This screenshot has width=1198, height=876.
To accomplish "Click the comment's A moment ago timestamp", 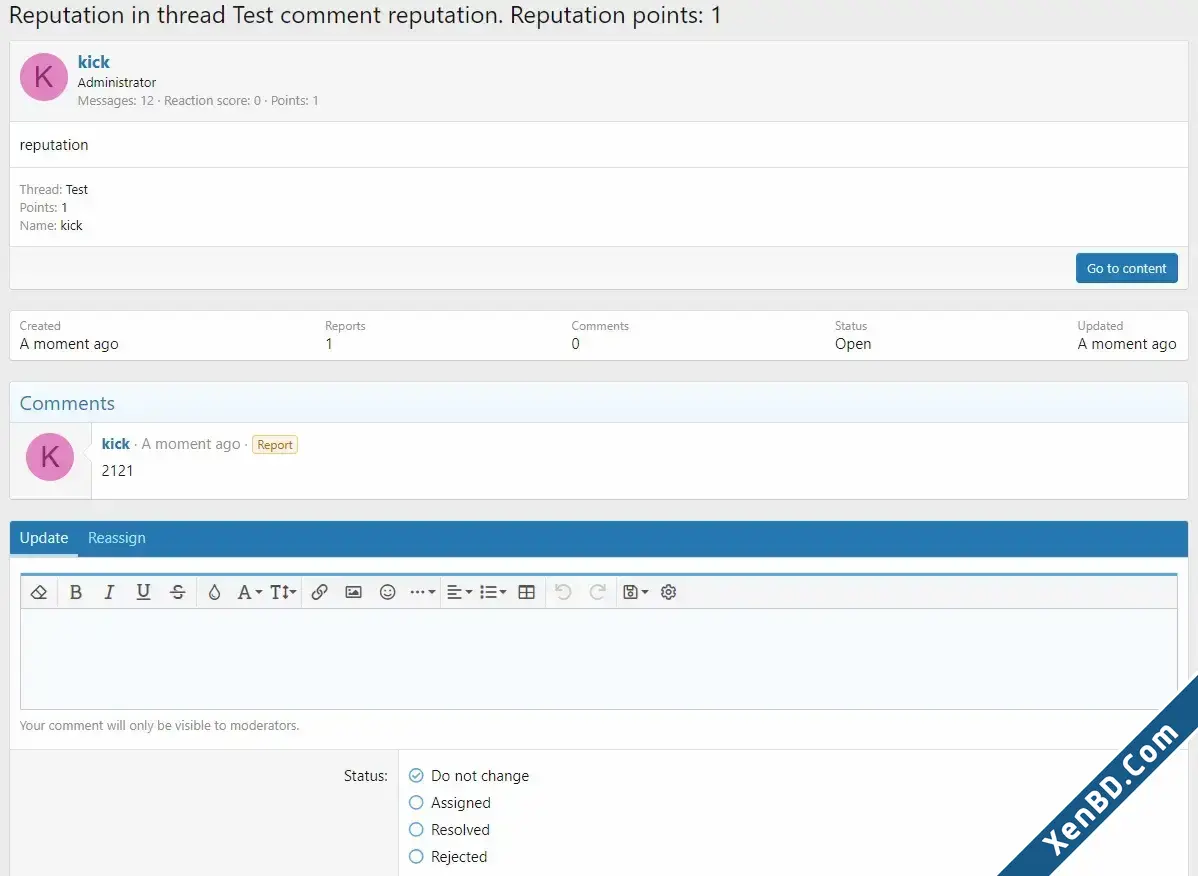I will (x=191, y=444).
